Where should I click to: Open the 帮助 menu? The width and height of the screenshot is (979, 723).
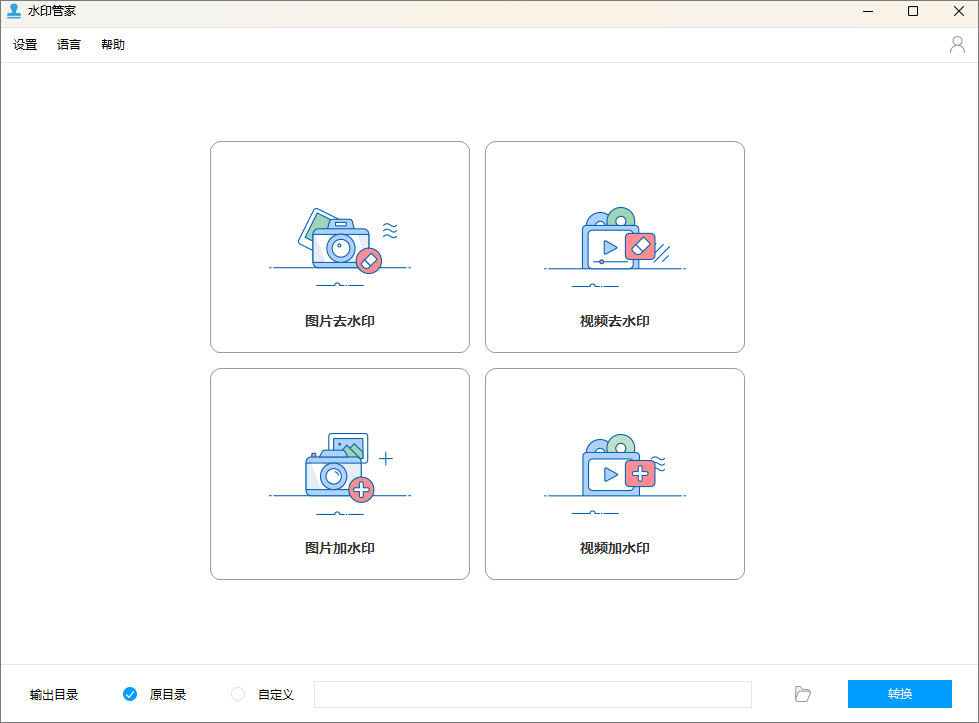[x=112, y=44]
